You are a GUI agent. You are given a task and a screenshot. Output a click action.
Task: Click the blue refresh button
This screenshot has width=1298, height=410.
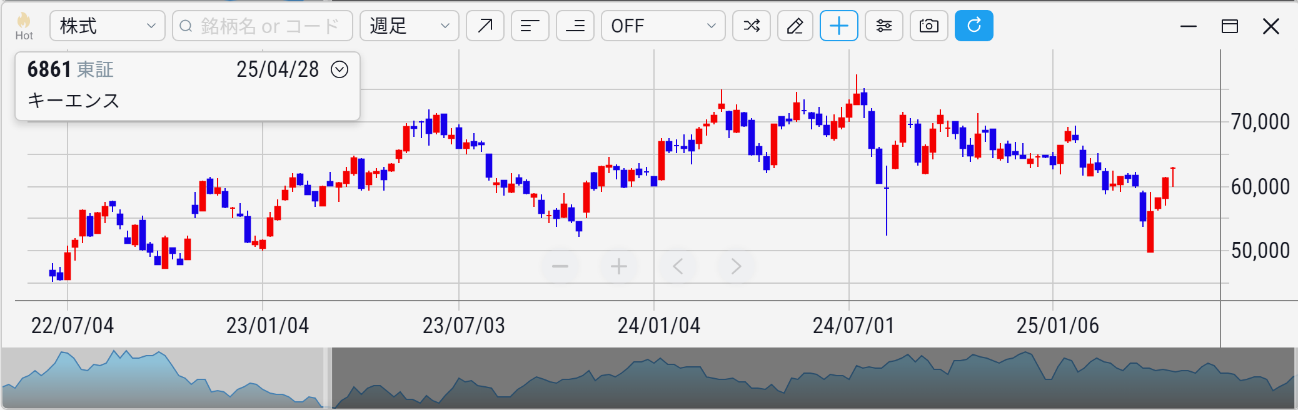coord(974,26)
